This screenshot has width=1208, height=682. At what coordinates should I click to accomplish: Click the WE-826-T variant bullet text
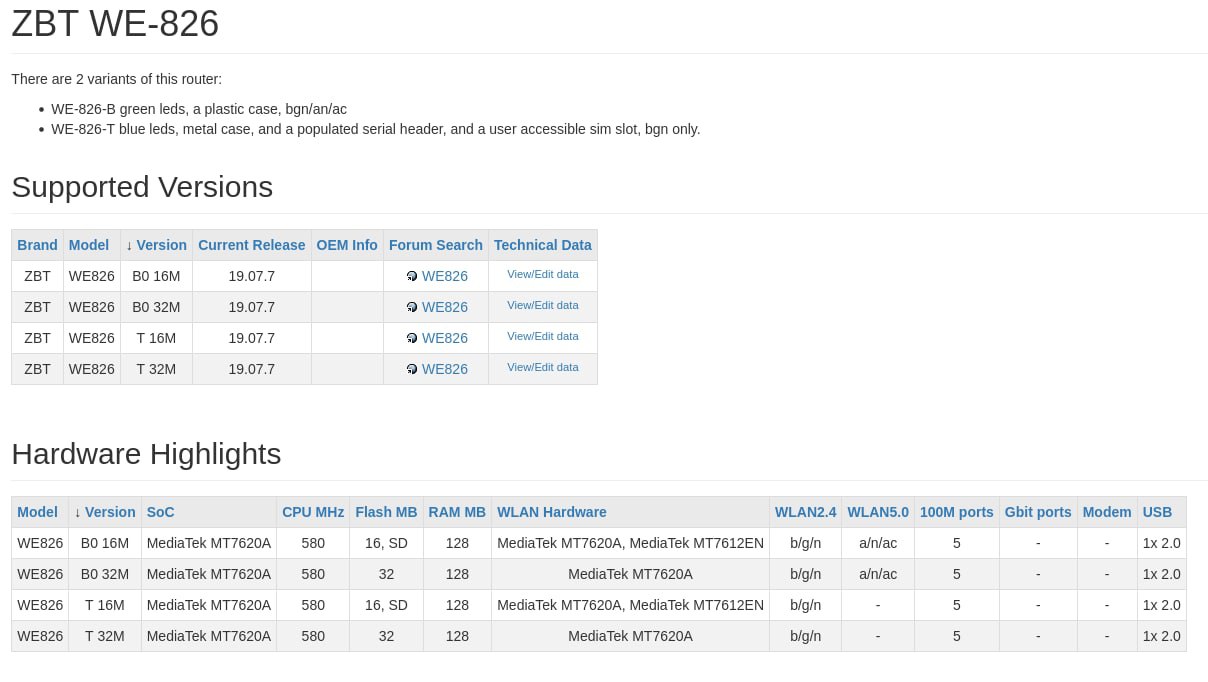coord(376,129)
